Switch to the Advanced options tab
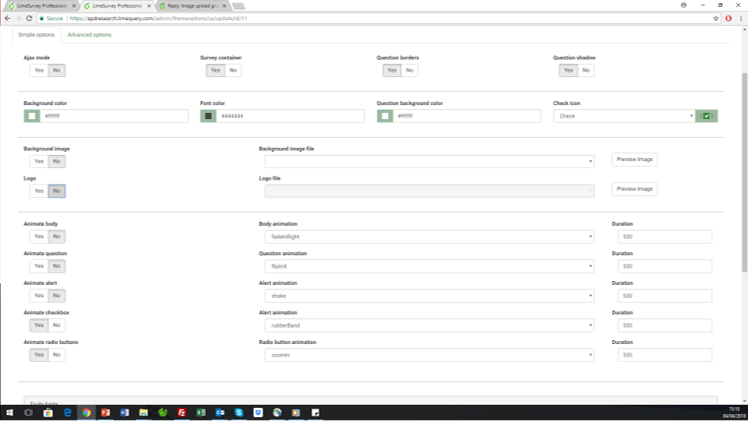Viewport: 748px width, 423px height. click(89, 35)
